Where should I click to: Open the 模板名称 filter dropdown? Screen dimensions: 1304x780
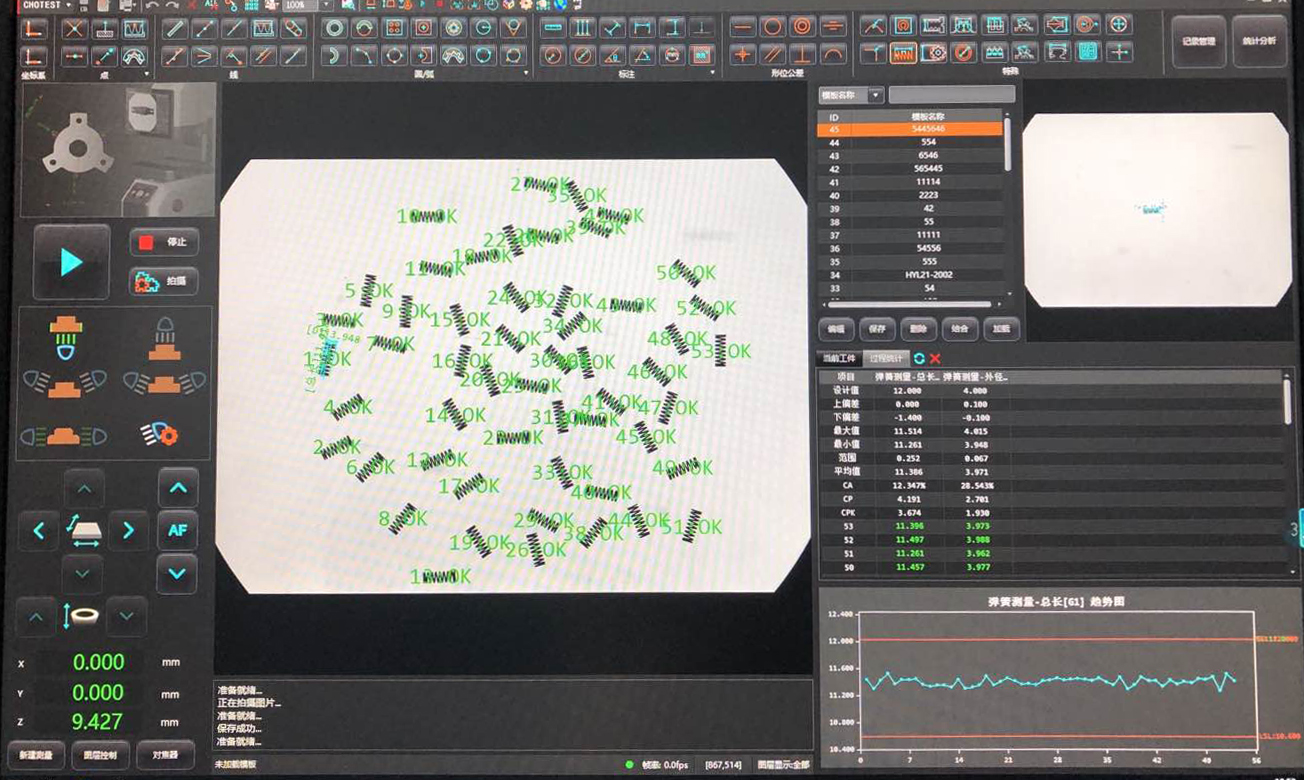(x=876, y=95)
